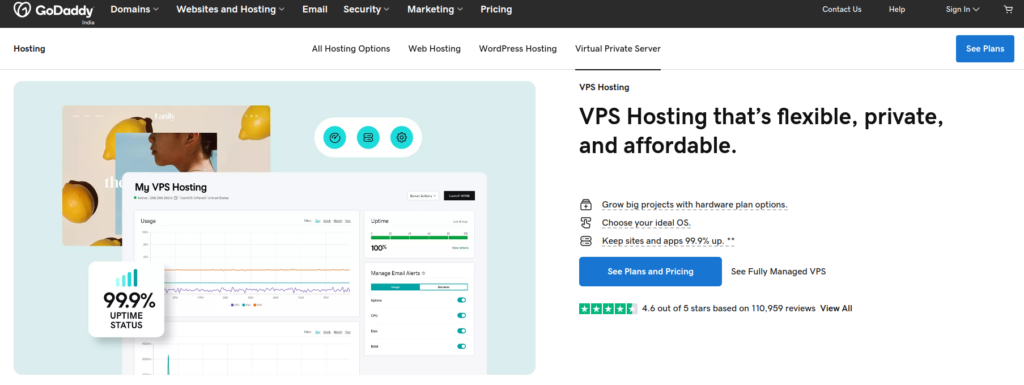Click the icon beside Choose your ideal OS
1024x385 pixels.
click(586, 223)
